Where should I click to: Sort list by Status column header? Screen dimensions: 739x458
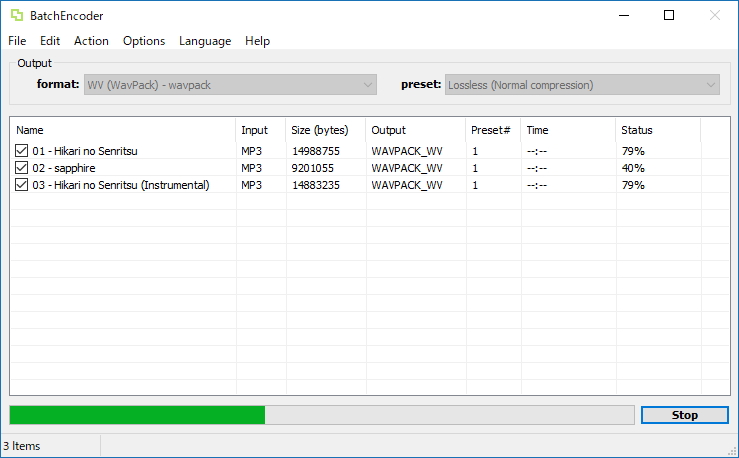click(x=658, y=130)
